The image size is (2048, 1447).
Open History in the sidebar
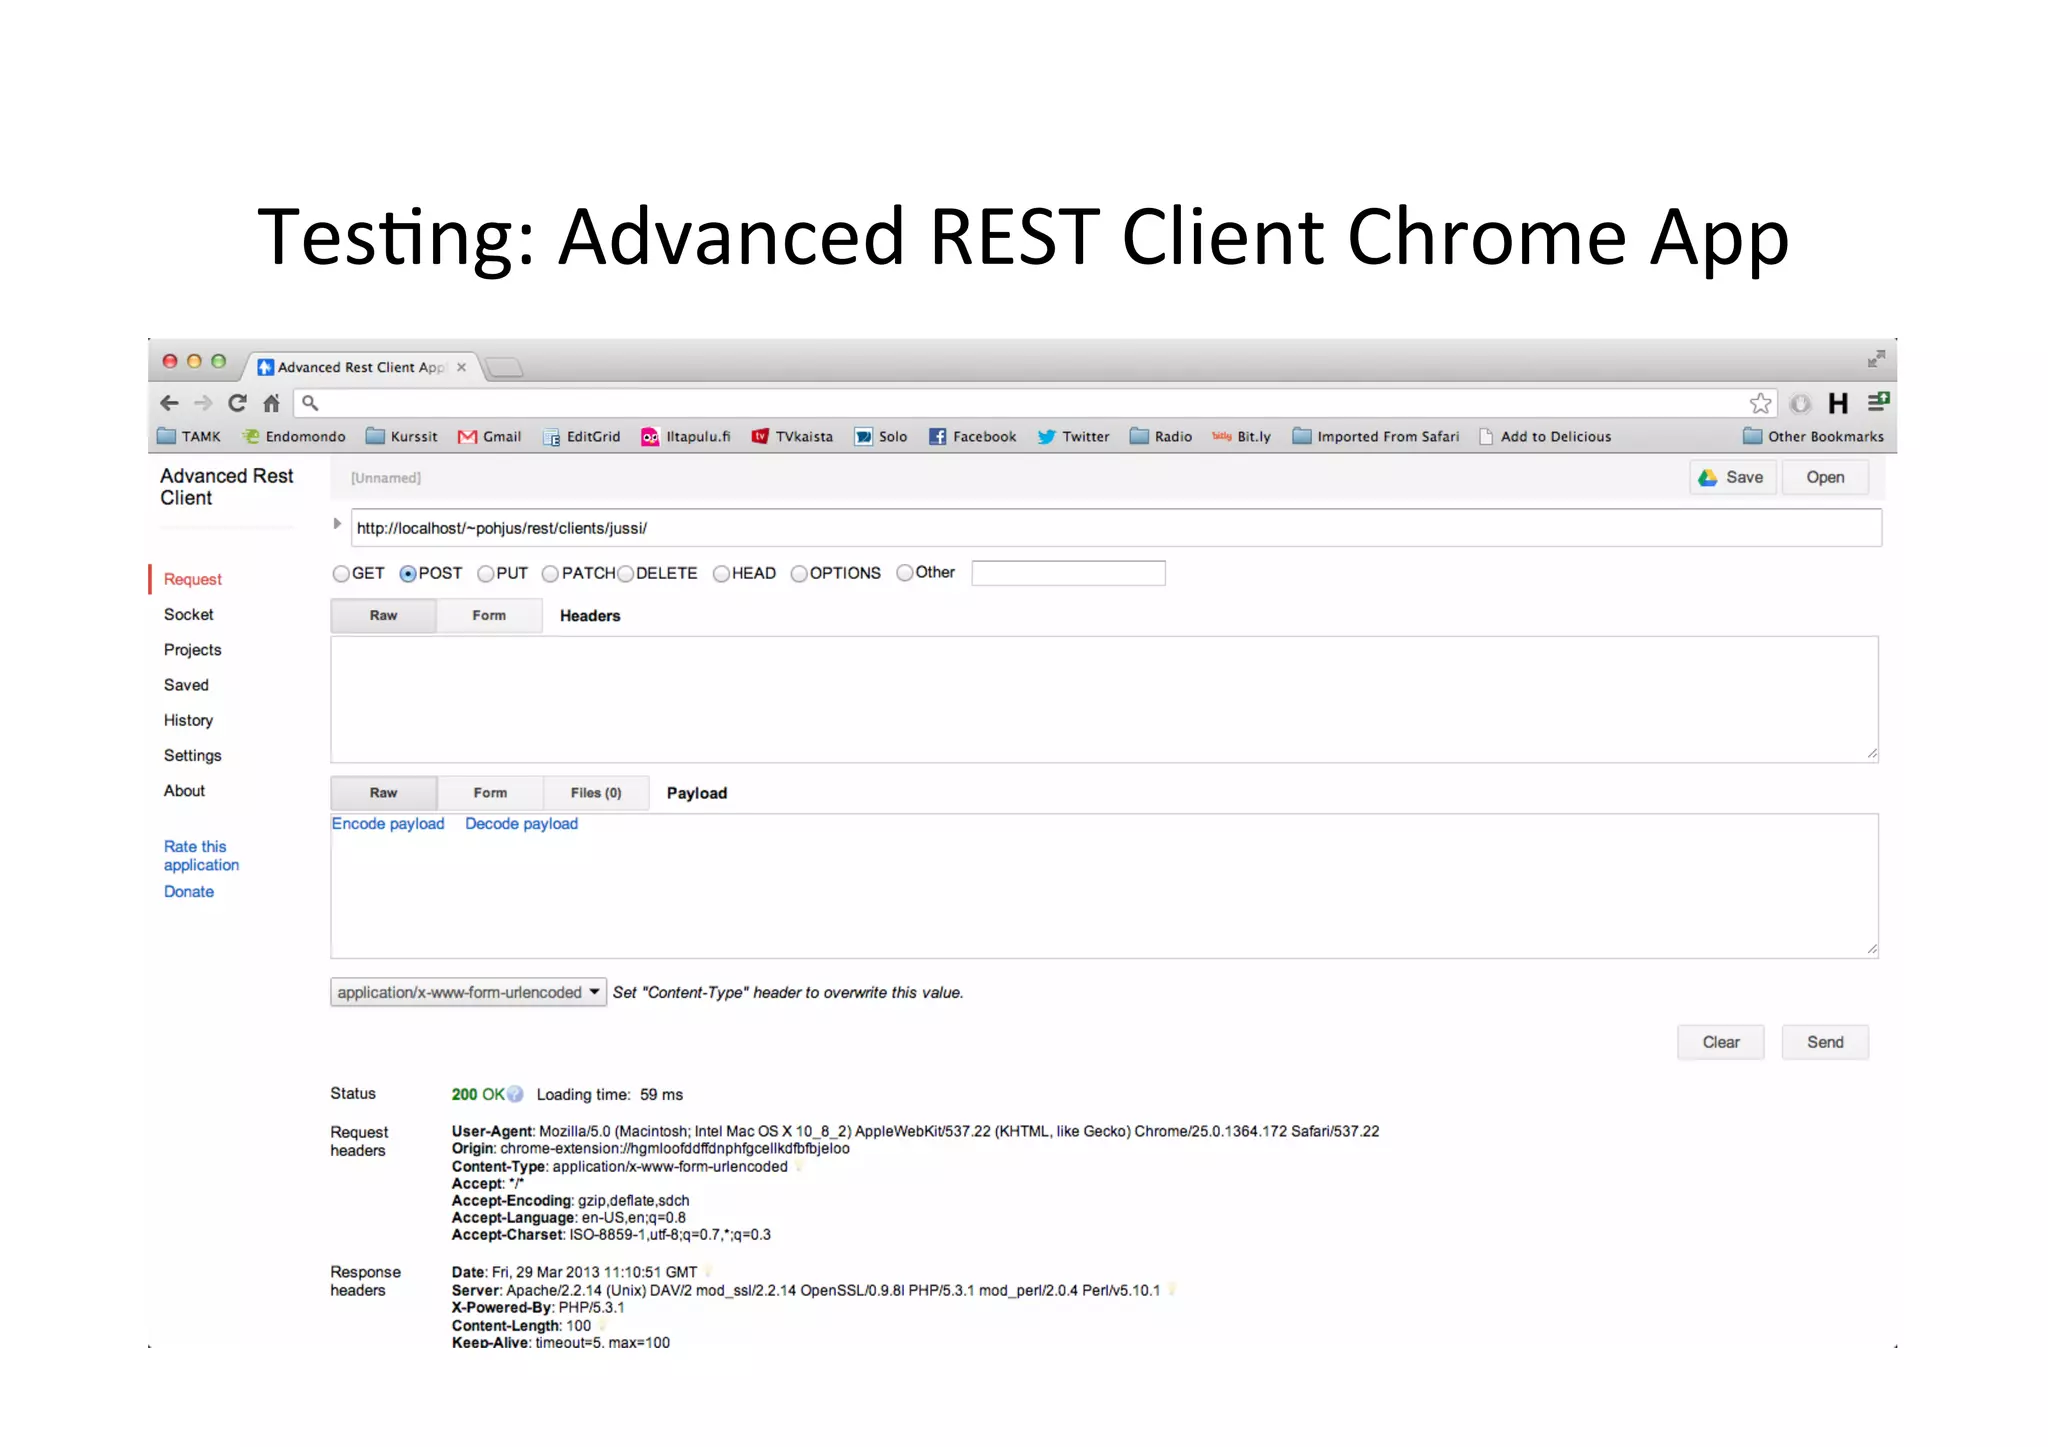pyautogui.click(x=188, y=720)
